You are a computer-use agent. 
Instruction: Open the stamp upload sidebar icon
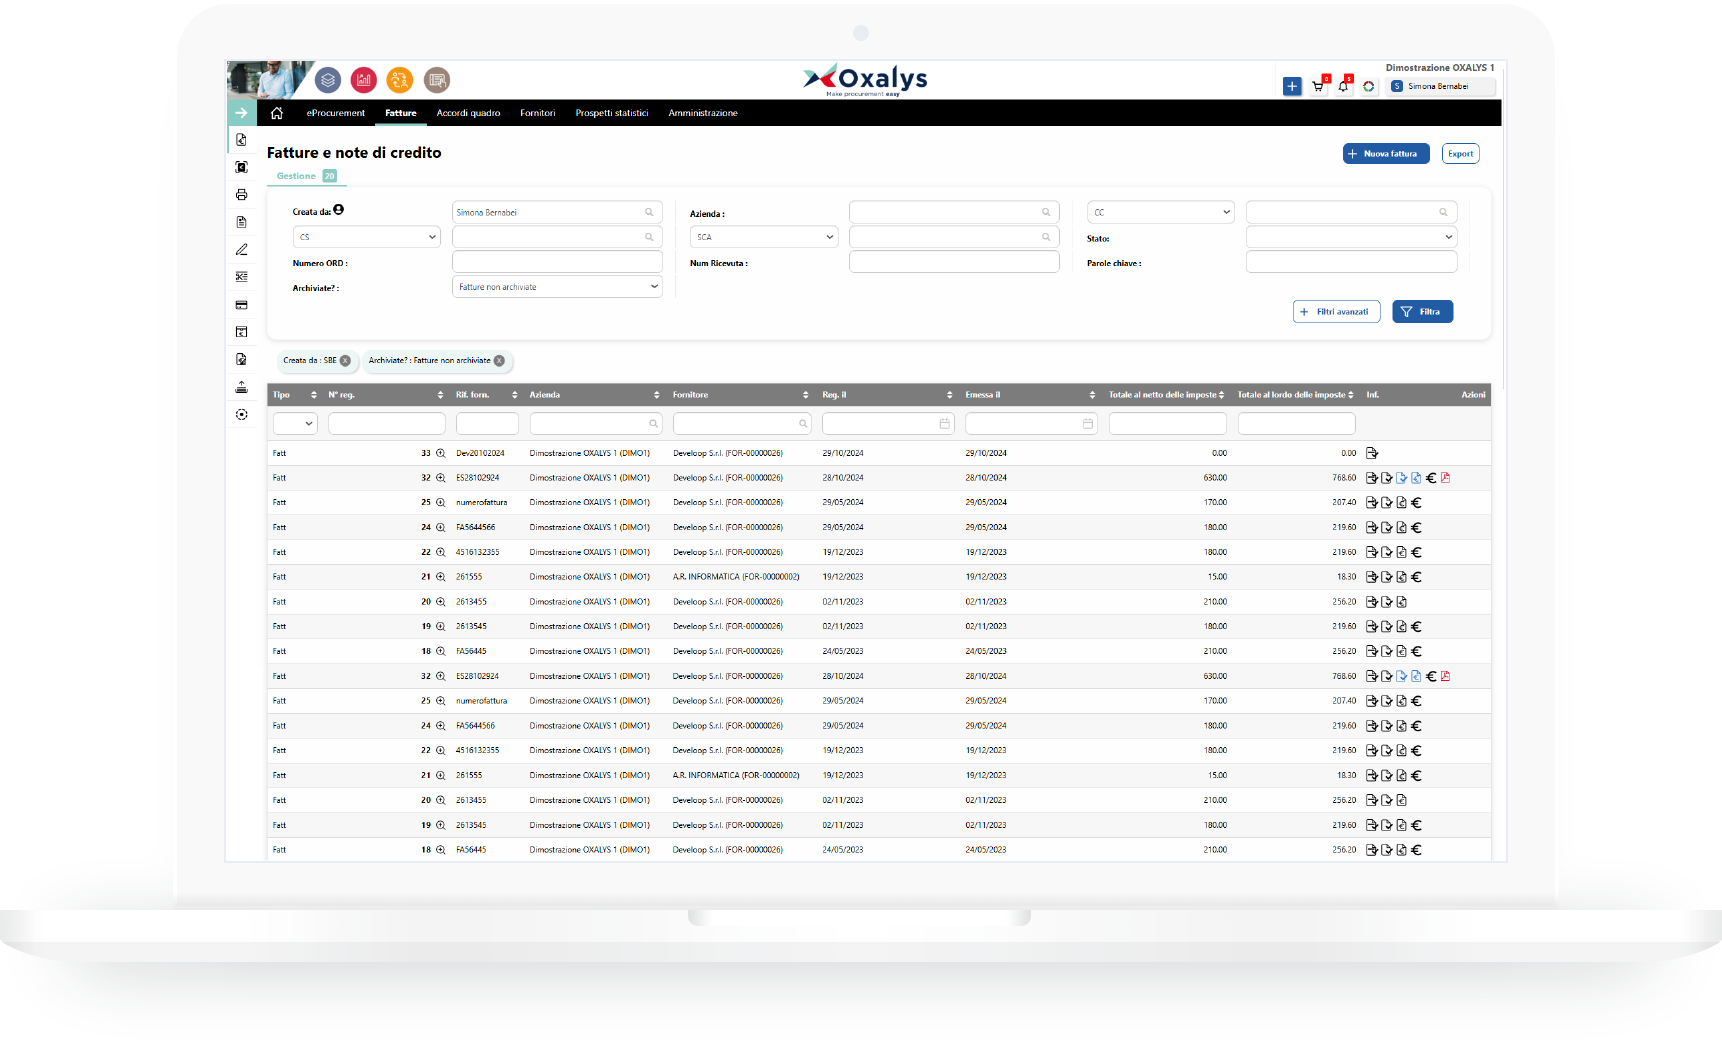click(x=241, y=387)
